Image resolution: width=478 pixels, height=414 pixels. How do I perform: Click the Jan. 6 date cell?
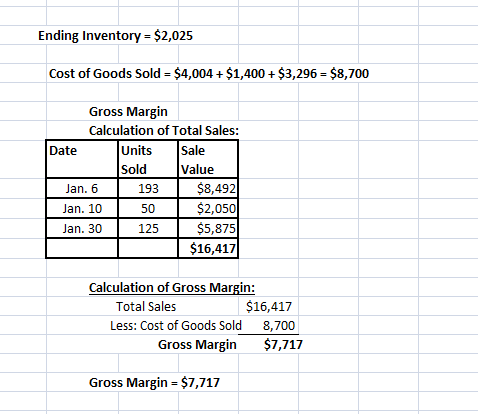point(82,188)
